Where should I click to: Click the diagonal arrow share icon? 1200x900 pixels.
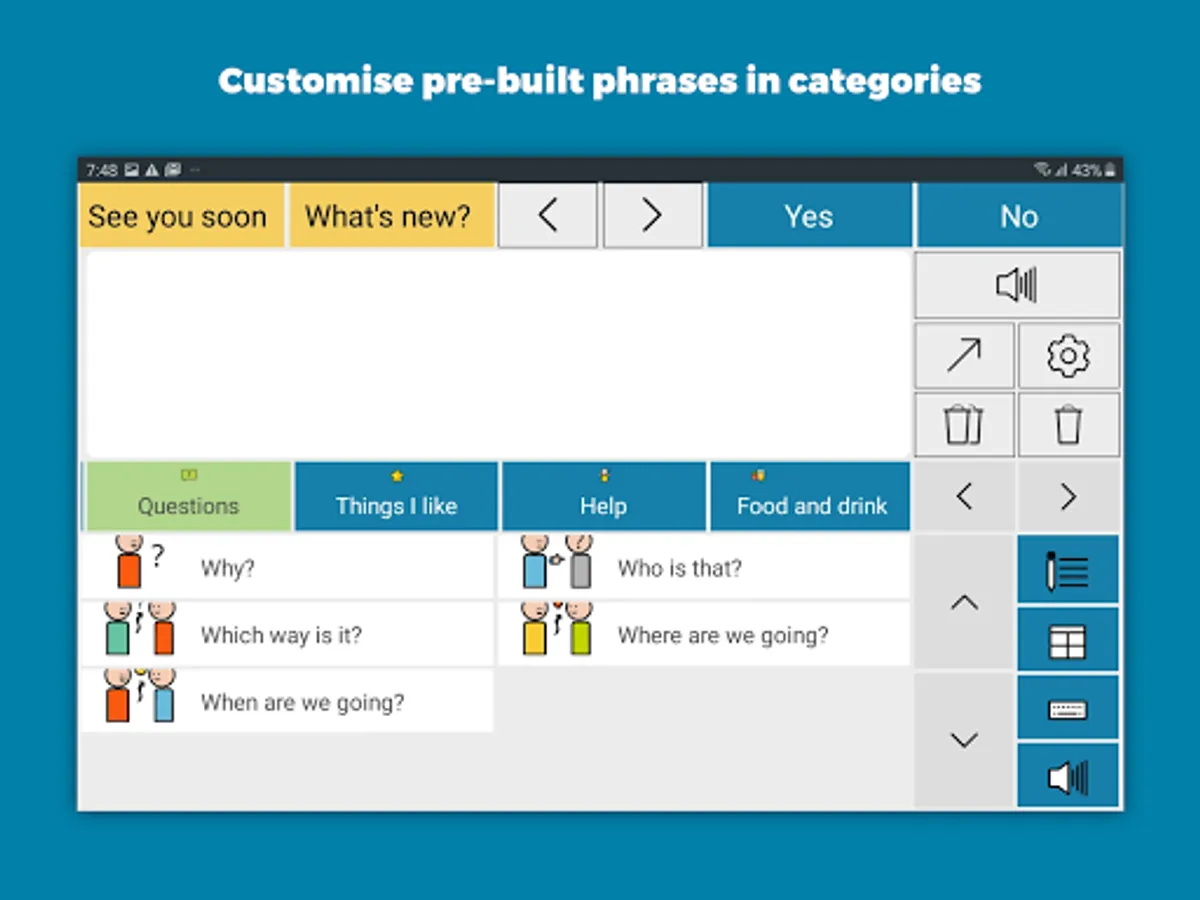click(x=964, y=355)
